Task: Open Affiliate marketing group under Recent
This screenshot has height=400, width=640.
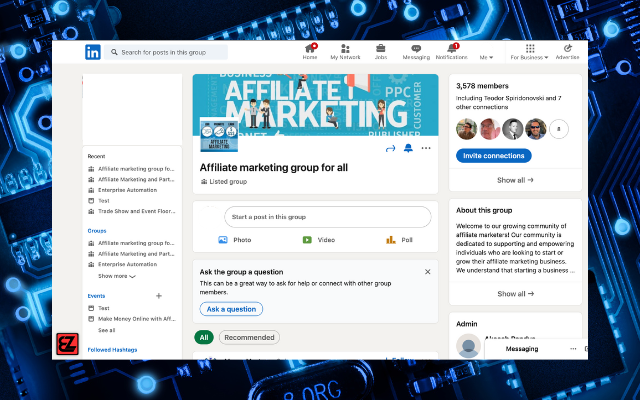Action: [131, 169]
